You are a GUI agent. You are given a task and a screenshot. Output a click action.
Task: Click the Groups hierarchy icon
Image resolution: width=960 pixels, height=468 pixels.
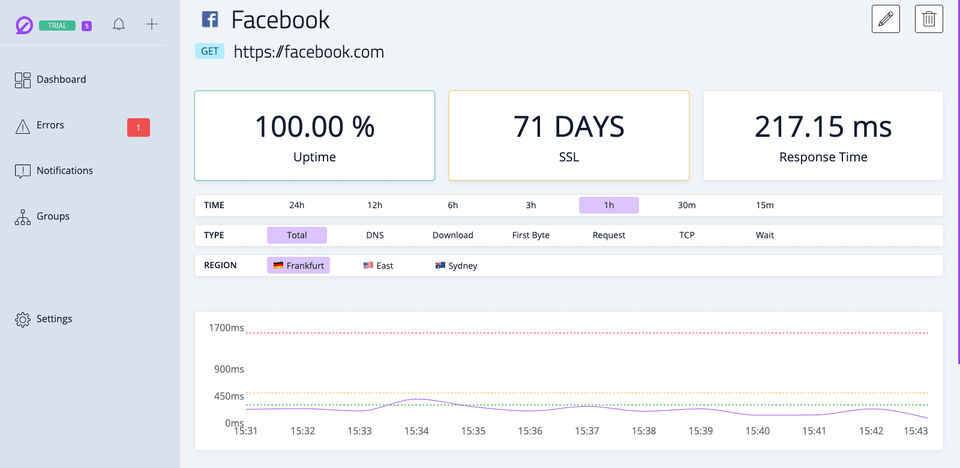[x=22, y=216]
